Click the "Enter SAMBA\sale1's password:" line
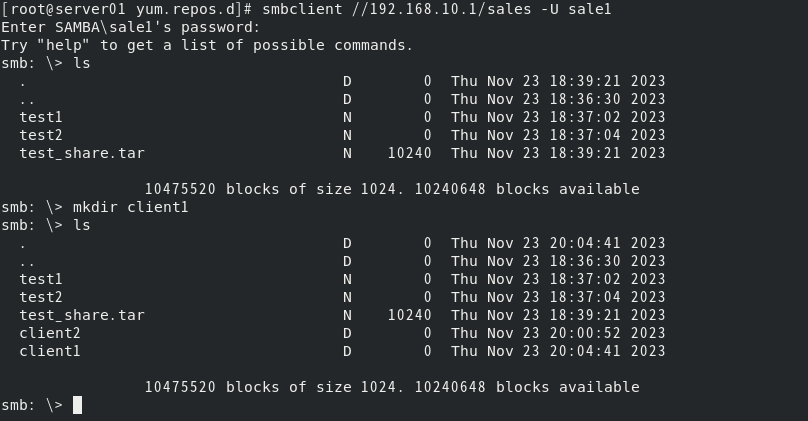808x421 pixels. point(130,27)
